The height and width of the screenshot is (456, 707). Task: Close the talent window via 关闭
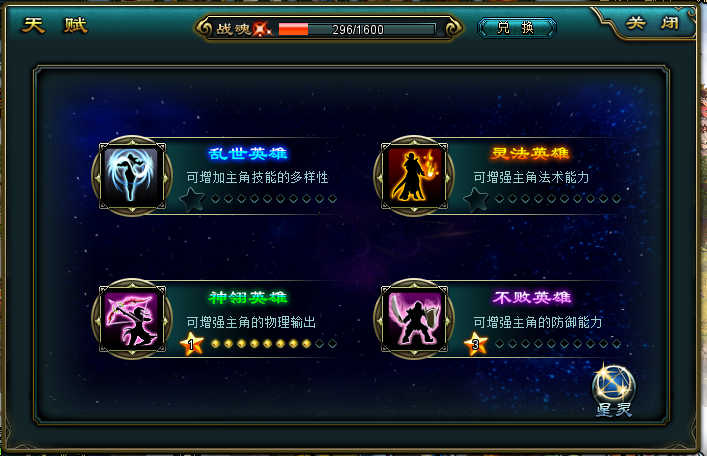tap(653, 23)
